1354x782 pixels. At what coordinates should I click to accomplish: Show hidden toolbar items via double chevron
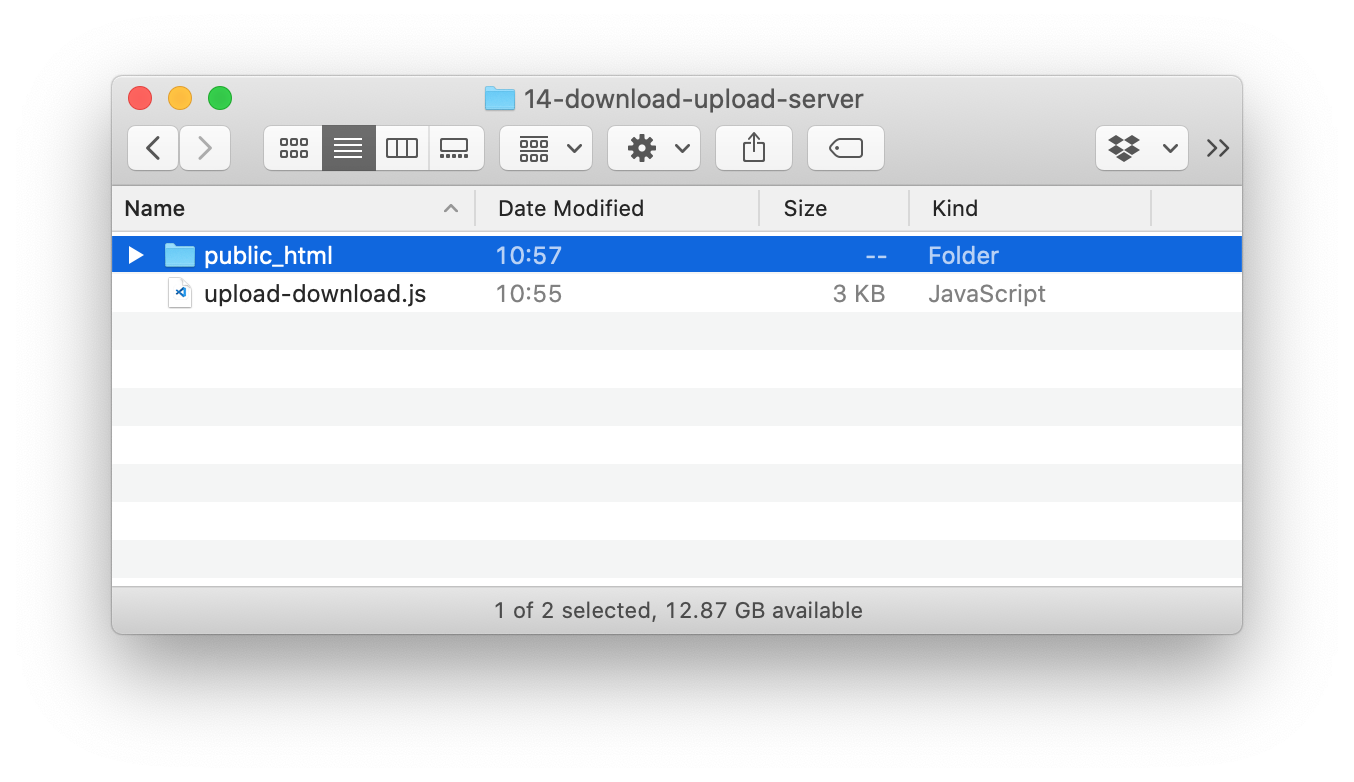[1217, 148]
